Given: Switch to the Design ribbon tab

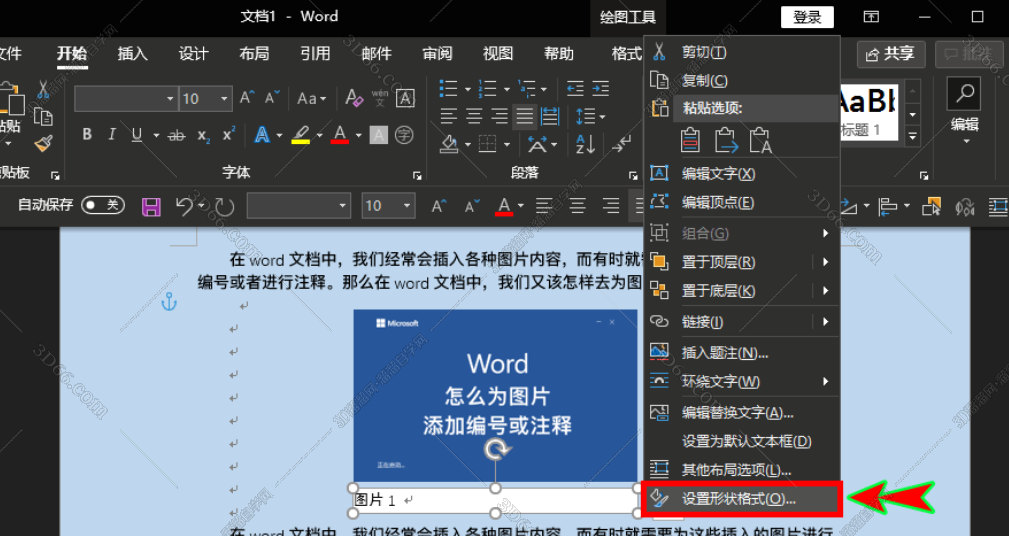Looking at the screenshot, I should [x=193, y=53].
